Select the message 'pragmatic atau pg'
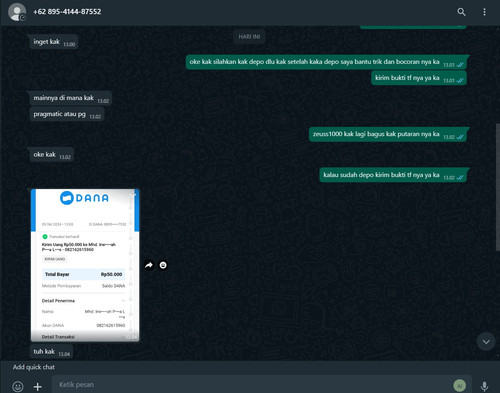This screenshot has height=393, width=500. (x=67, y=114)
